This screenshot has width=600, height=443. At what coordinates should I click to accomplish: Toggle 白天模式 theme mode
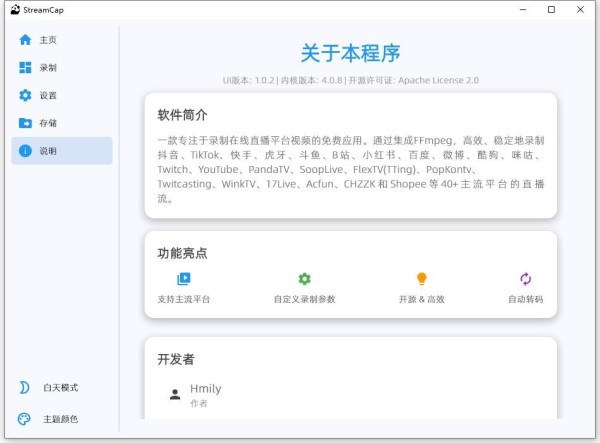tap(60, 388)
